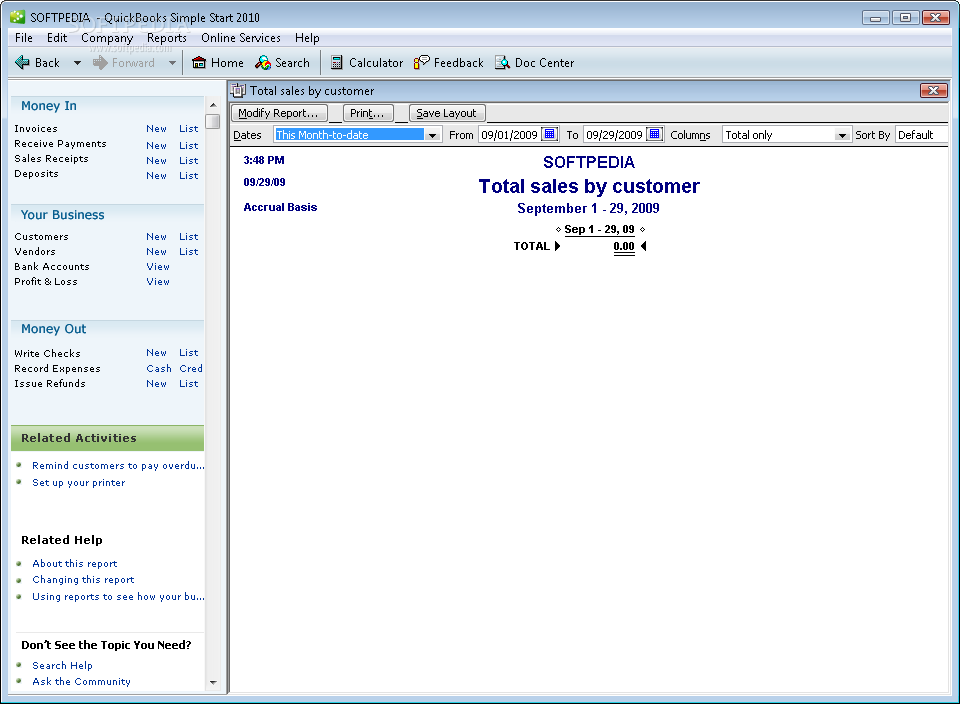Close the Total sales by customer report
The width and height of the screenshot is (960, 704).
933,91
